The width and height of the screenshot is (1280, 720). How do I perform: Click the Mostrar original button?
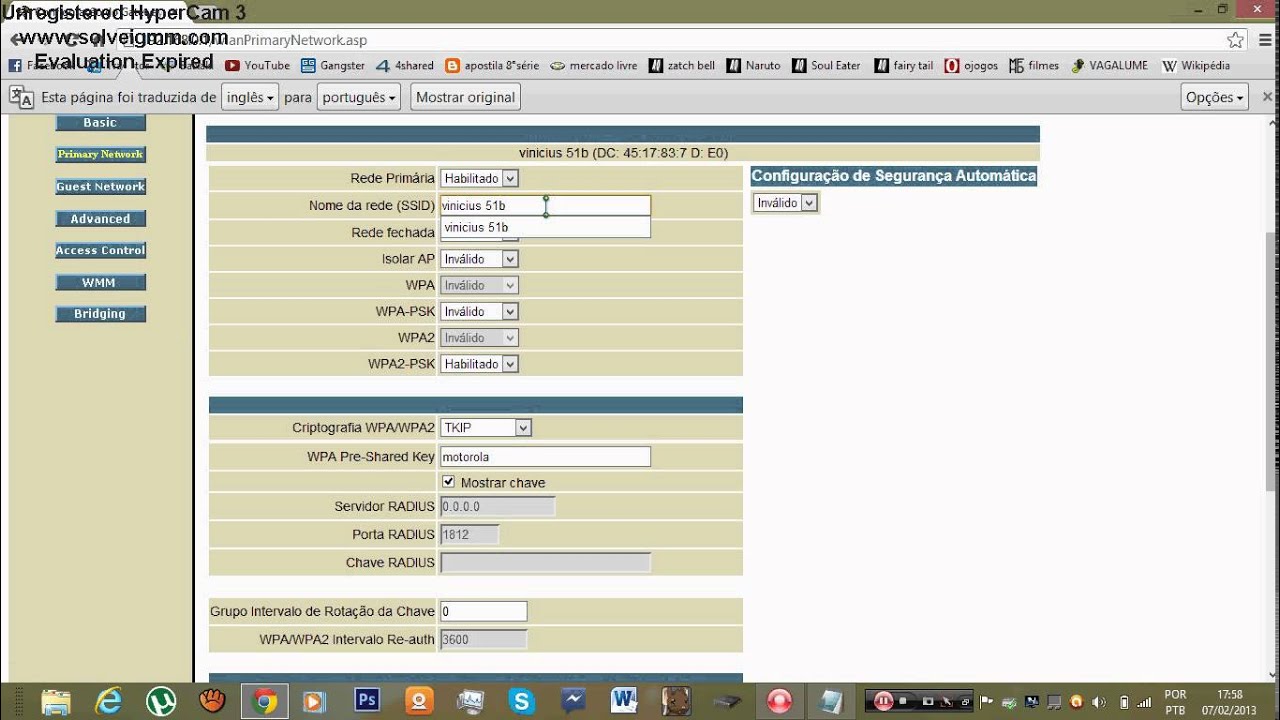tap(465, 97)
